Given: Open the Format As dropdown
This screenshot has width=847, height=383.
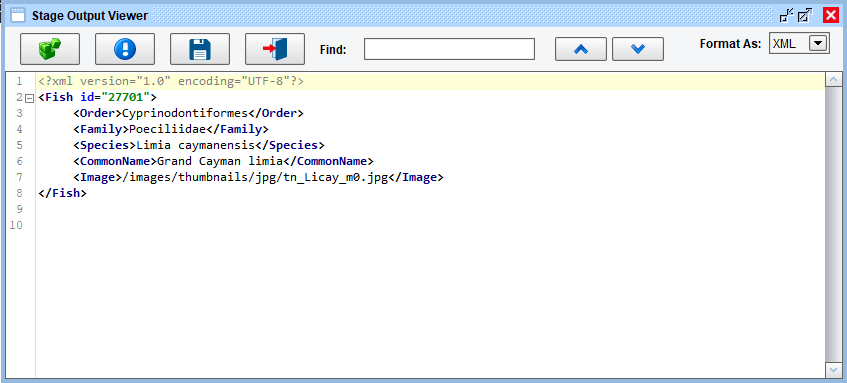Looking at the screenshot, I should point(819,43).
